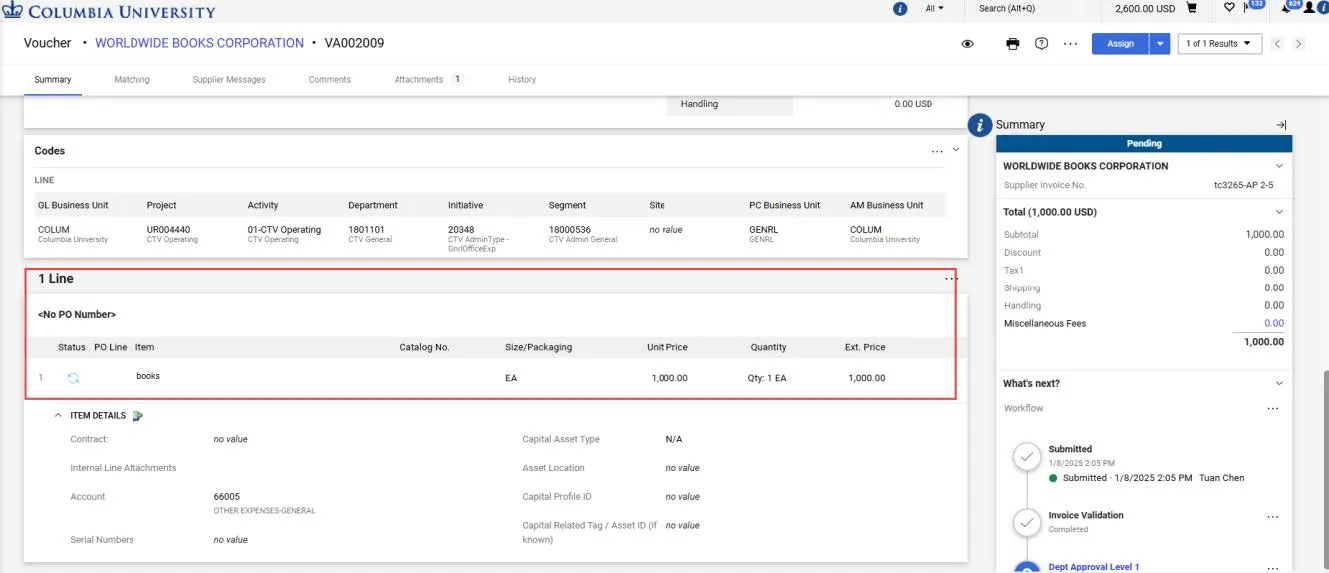1329x573 pixels.
Task: Click Capital Asset Type value N/A
Action: (x=674, y=439)
